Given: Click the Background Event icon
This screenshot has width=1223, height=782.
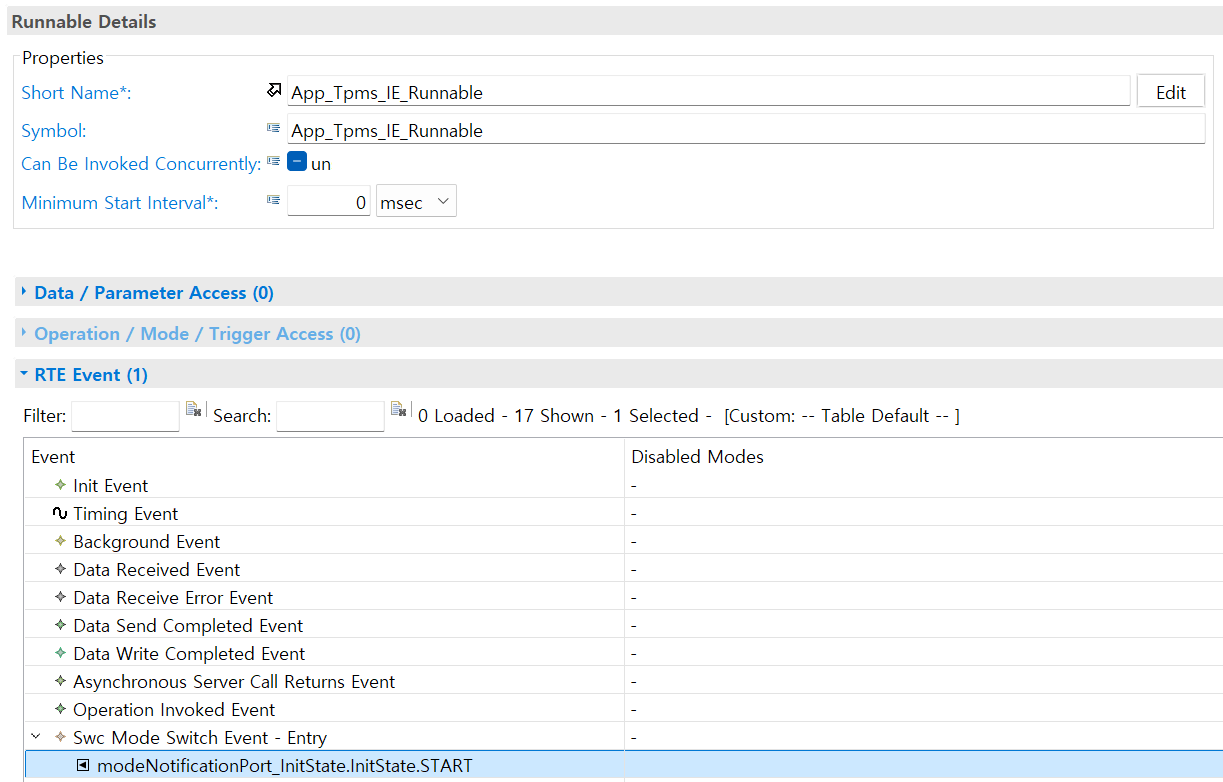Looking at the screenshot, I should [60, 542].
